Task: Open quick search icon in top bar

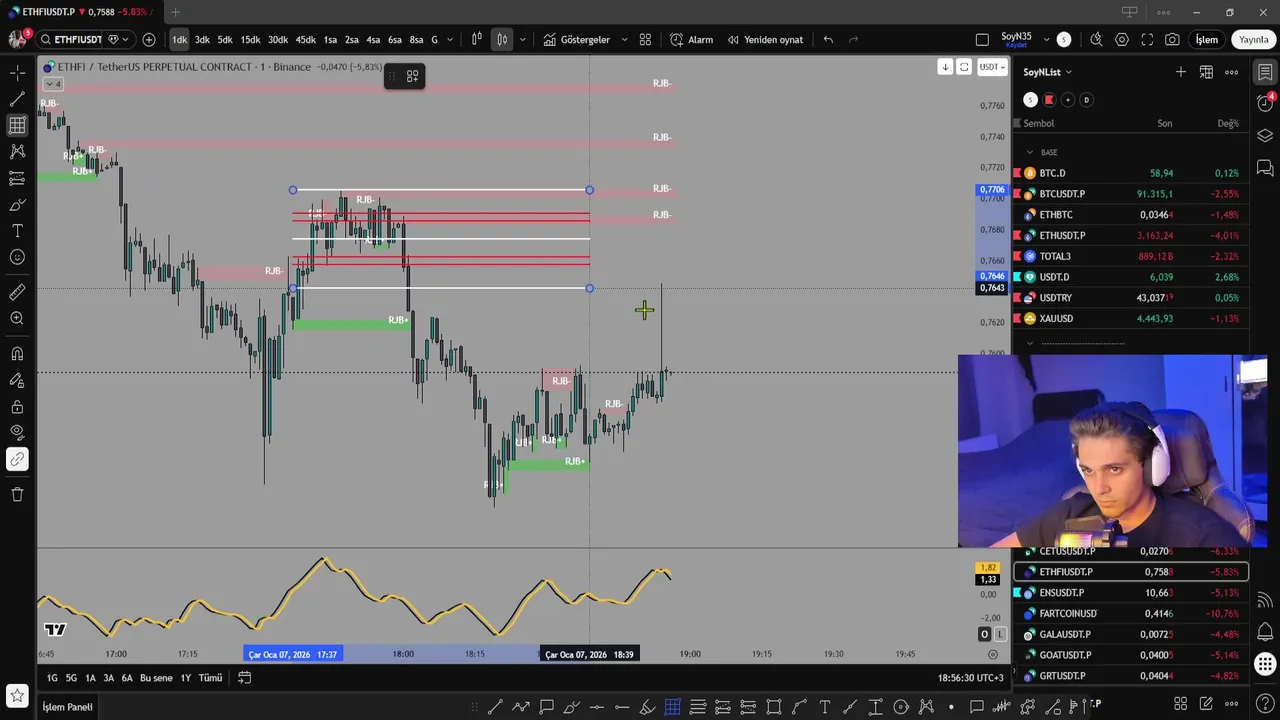Action: (x=1096, y=40)
